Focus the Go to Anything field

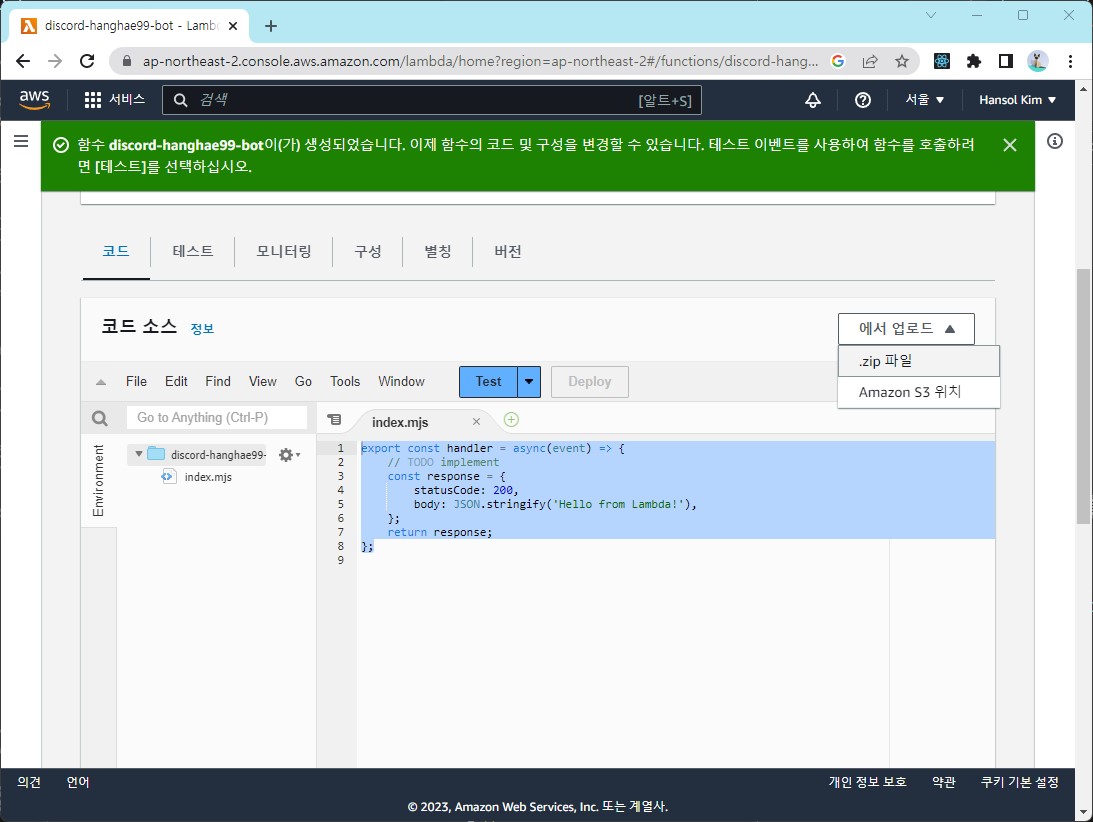click(217, 418)
